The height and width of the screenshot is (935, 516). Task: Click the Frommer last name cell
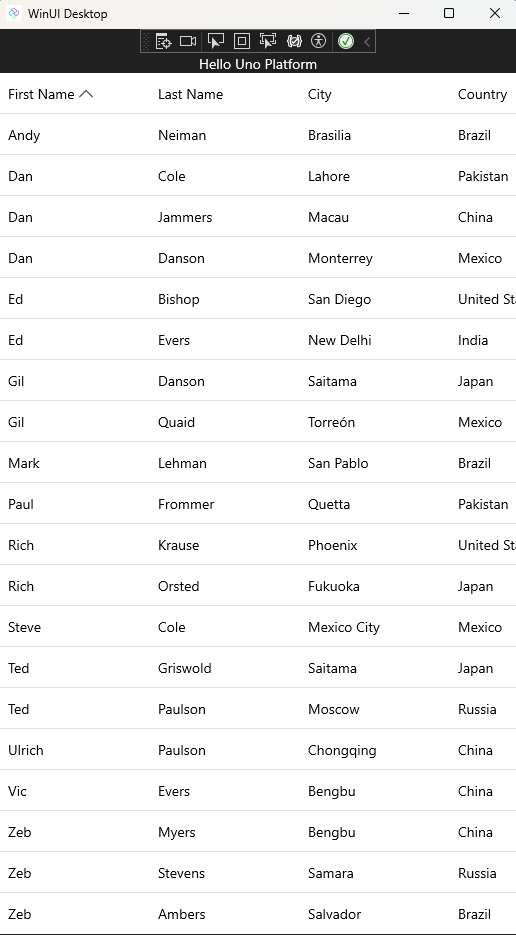(x=186, y=504)
